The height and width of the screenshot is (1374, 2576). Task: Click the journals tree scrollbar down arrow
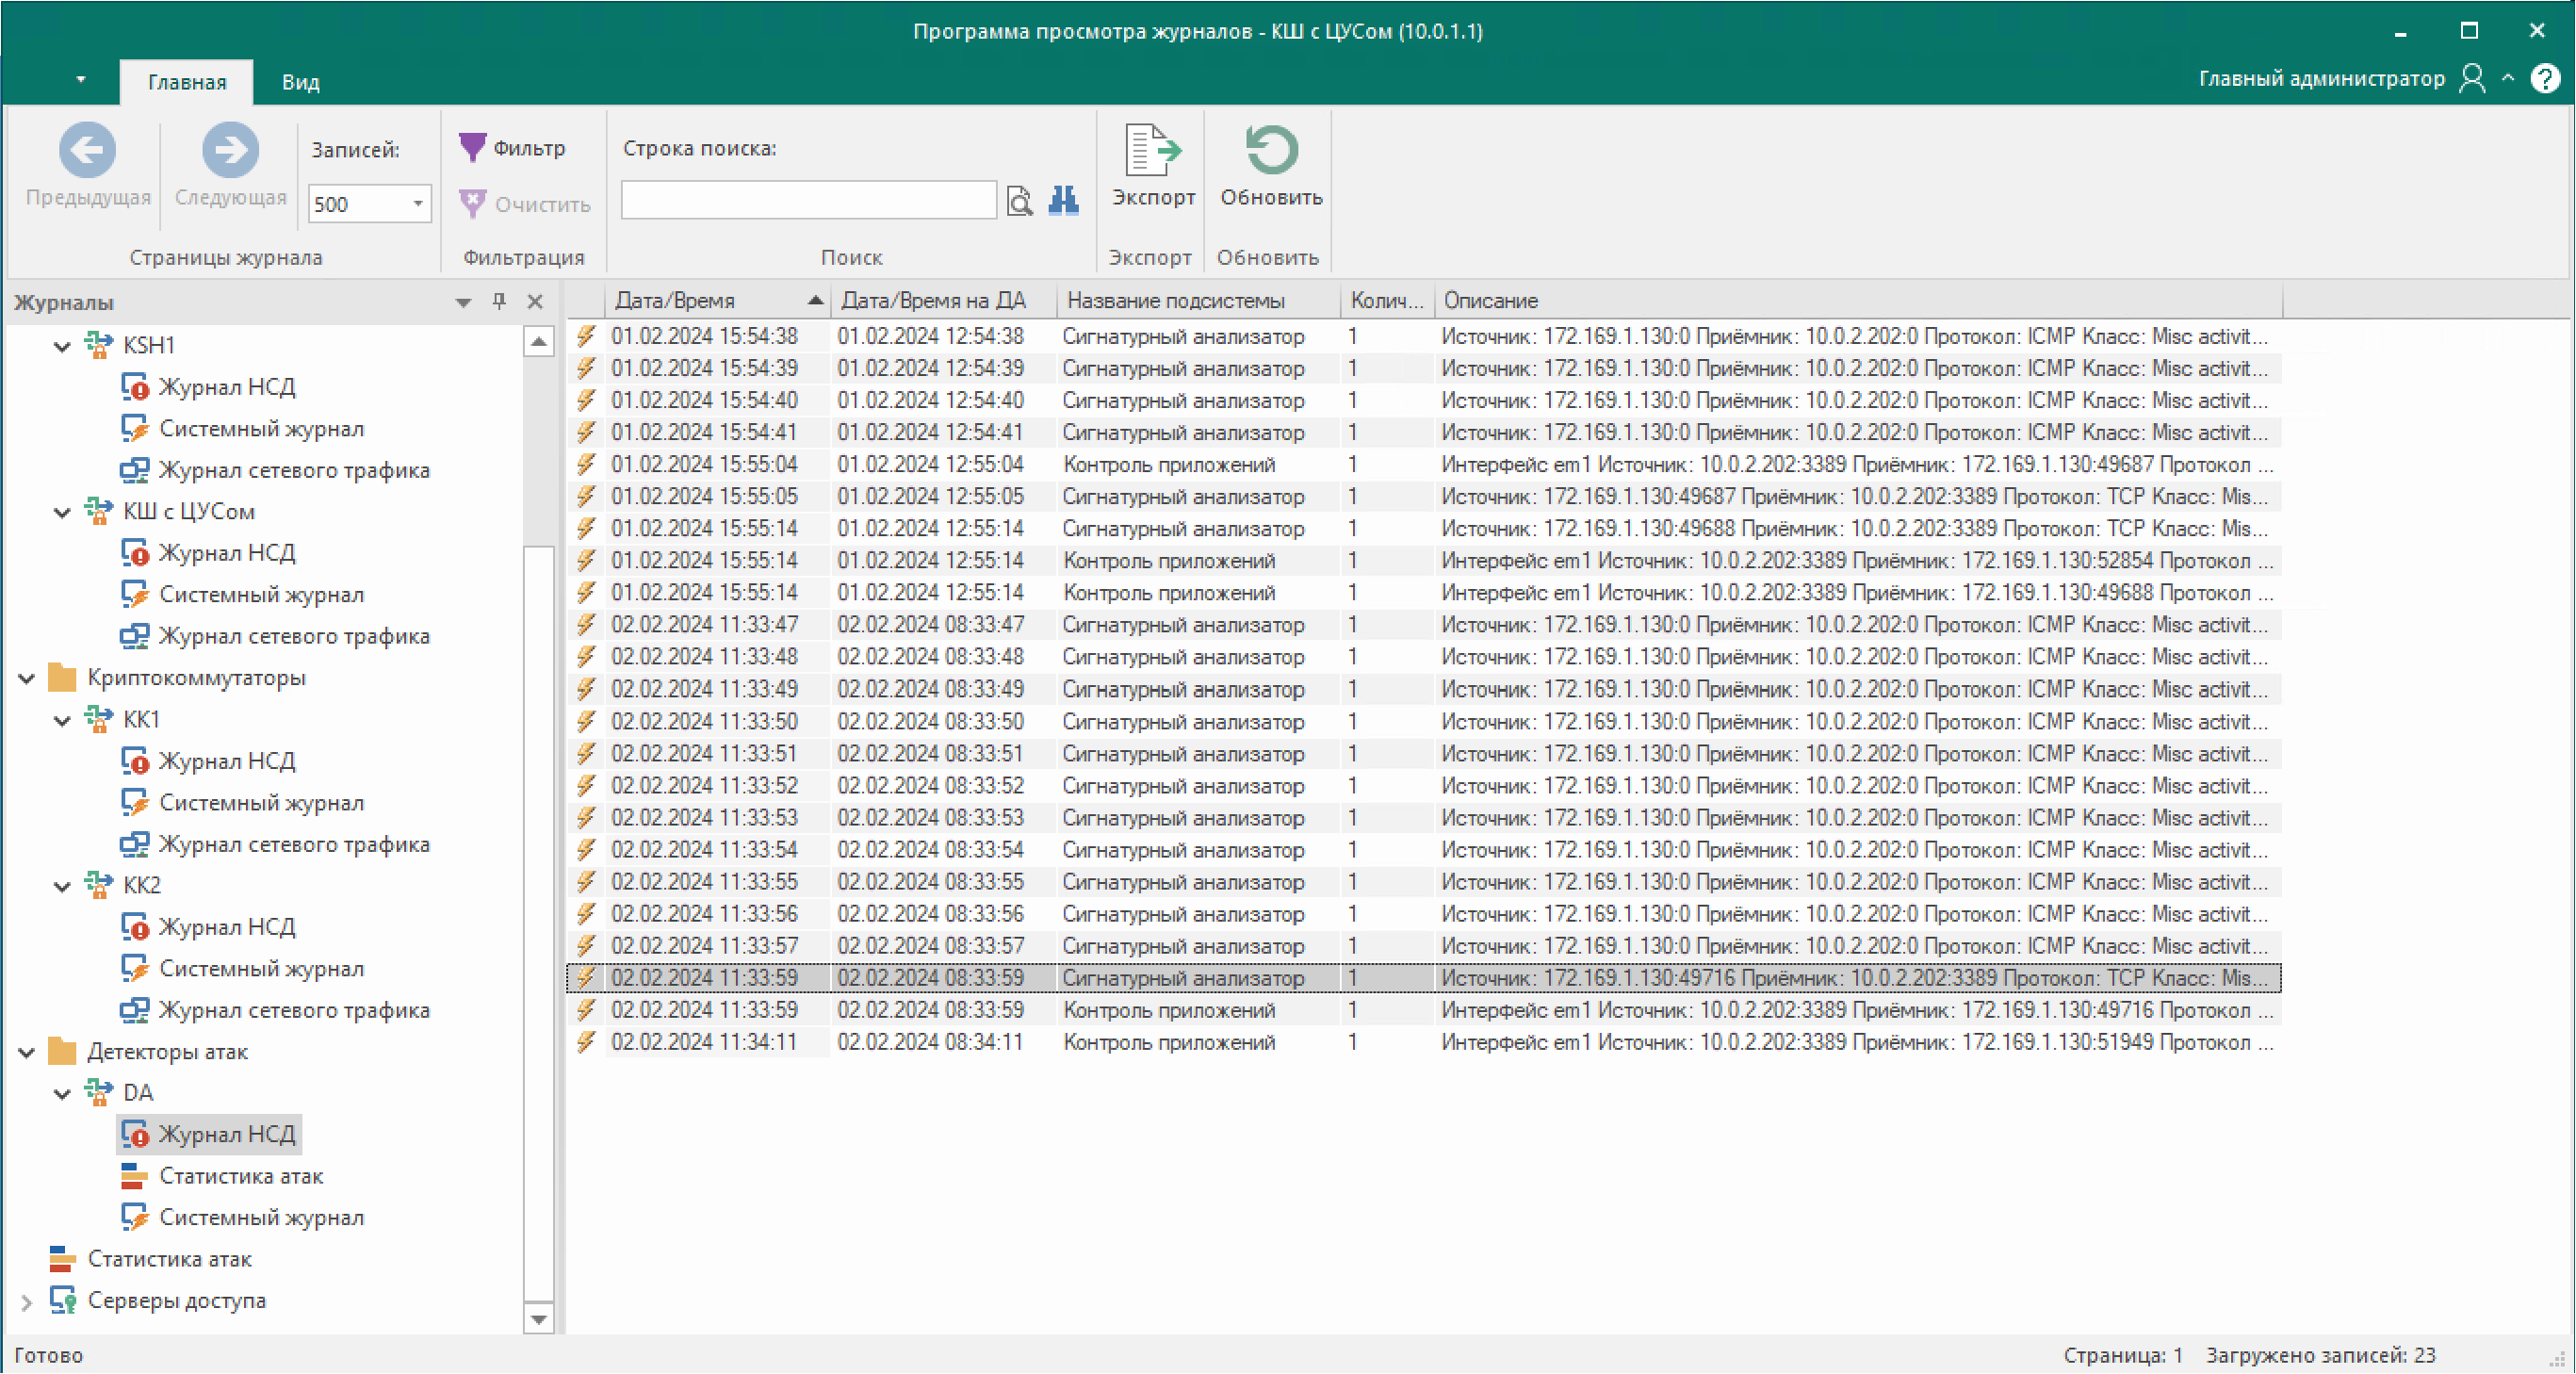point(538,1319)
